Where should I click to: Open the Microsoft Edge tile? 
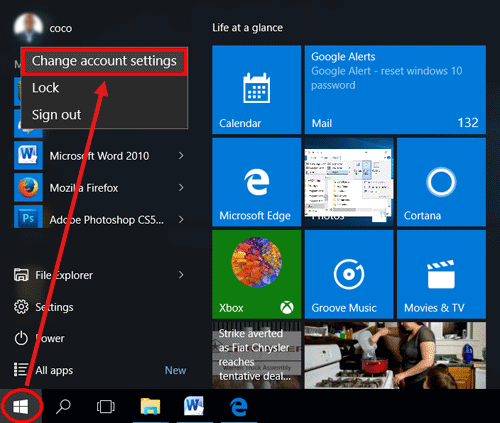point(256,182)
